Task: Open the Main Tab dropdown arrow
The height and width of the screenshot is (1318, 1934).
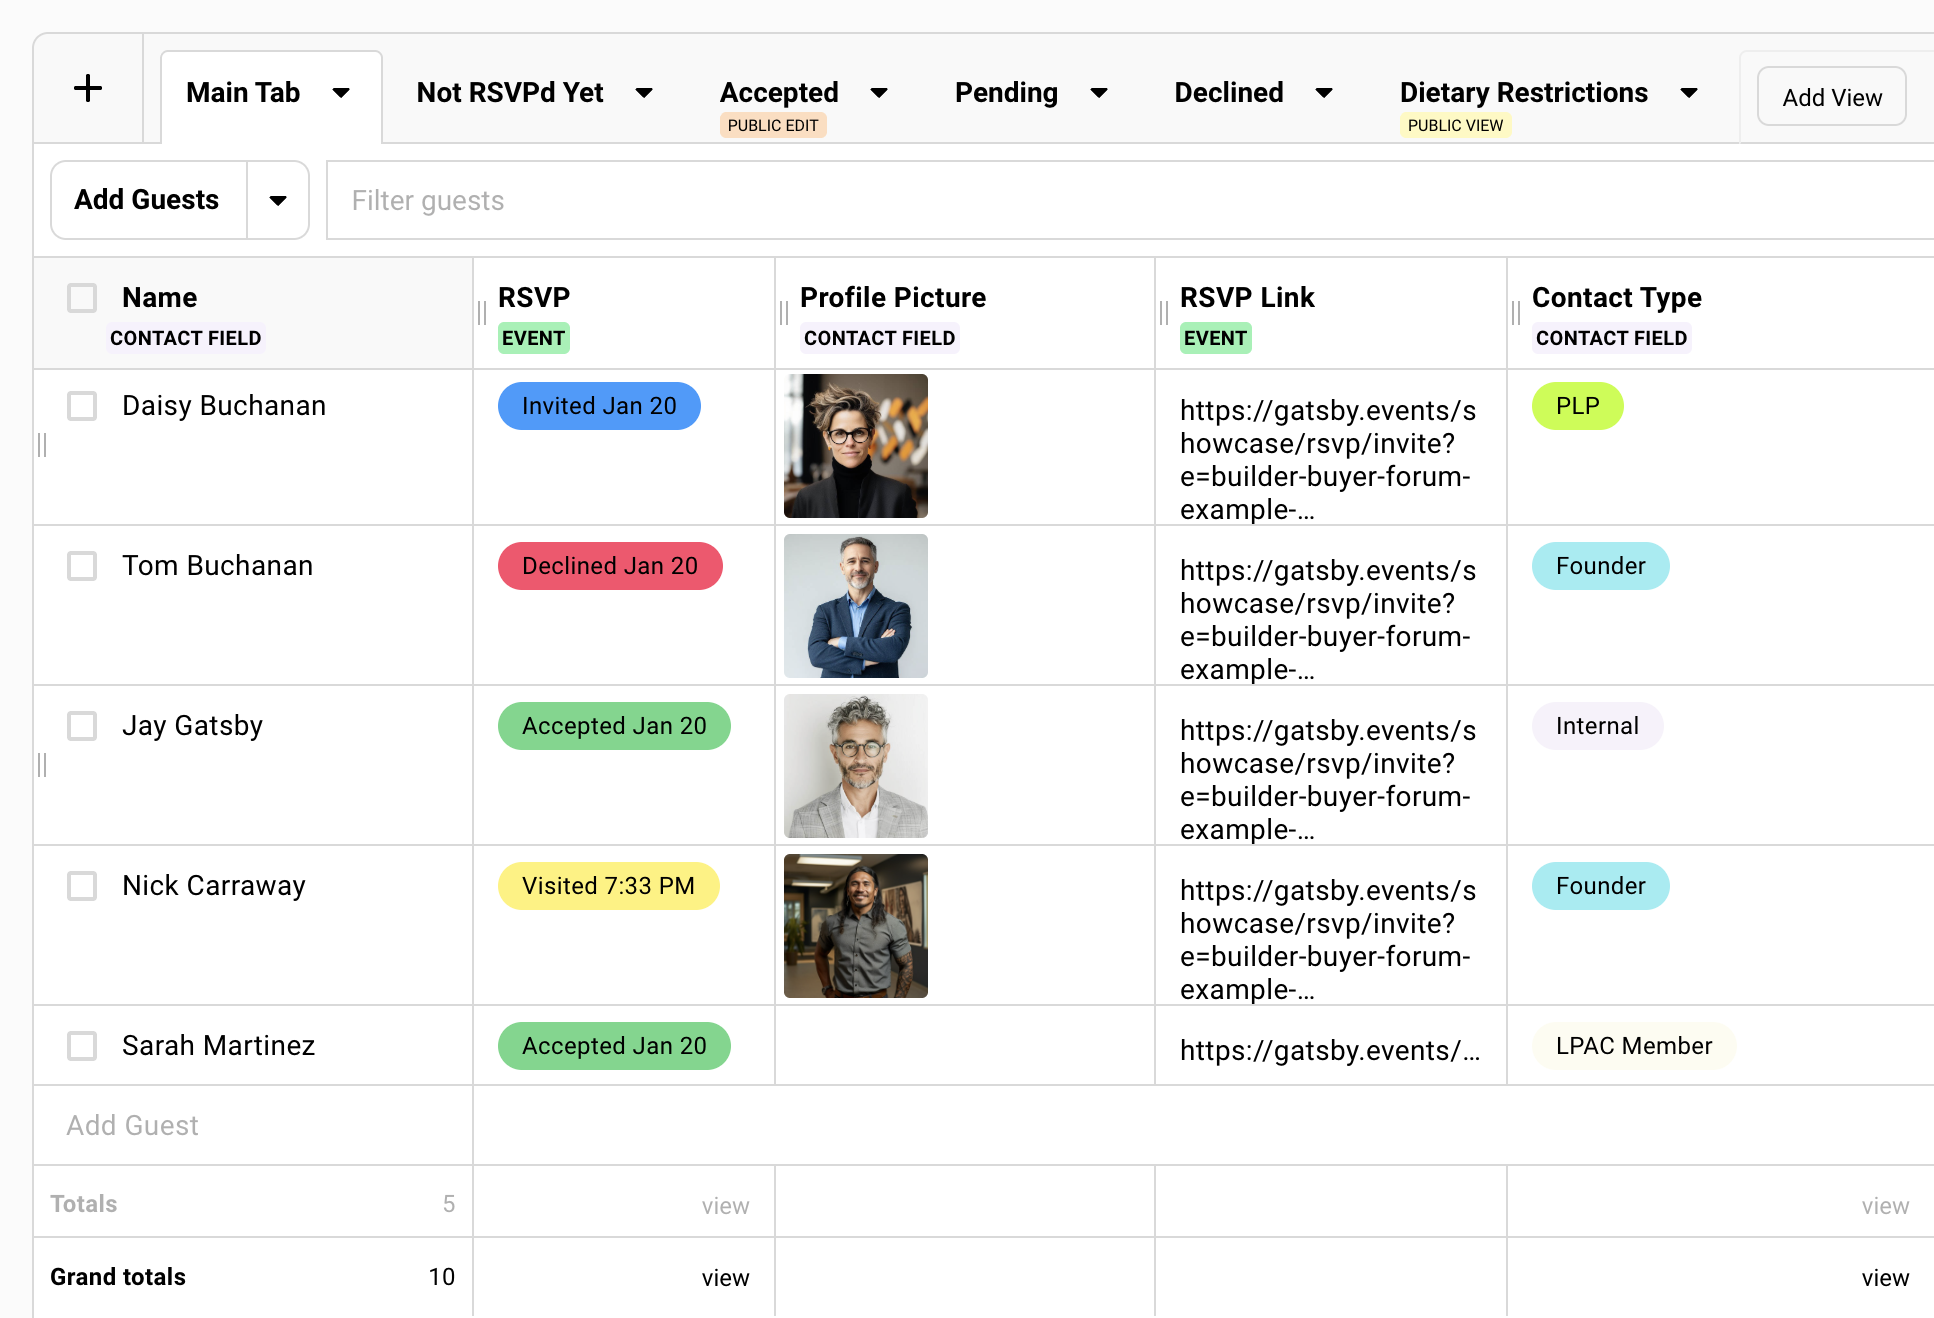Action: coord(341,93)
